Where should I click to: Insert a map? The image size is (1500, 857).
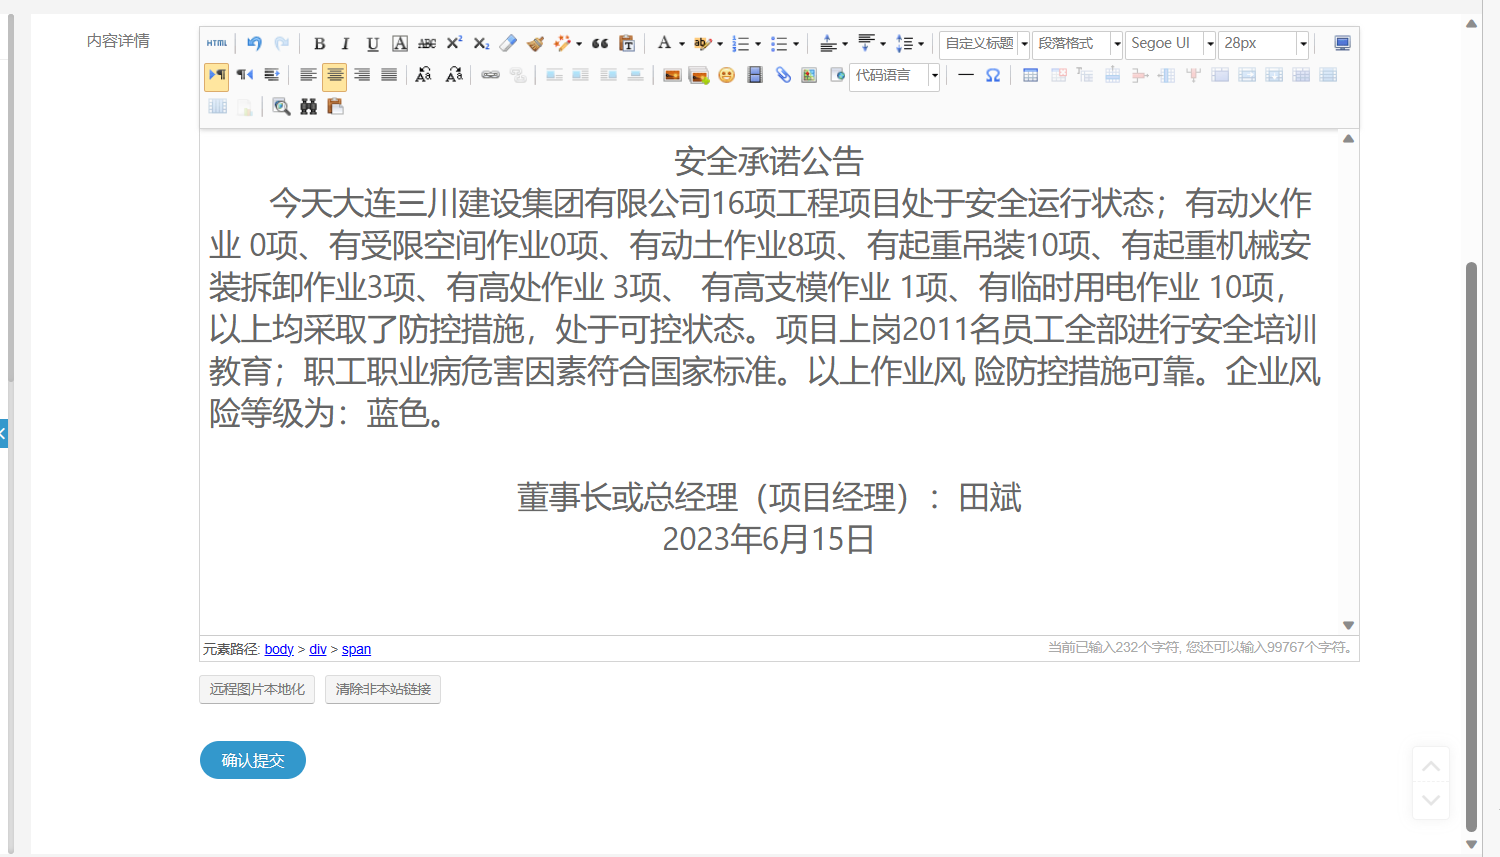click(x=809, y=75)
